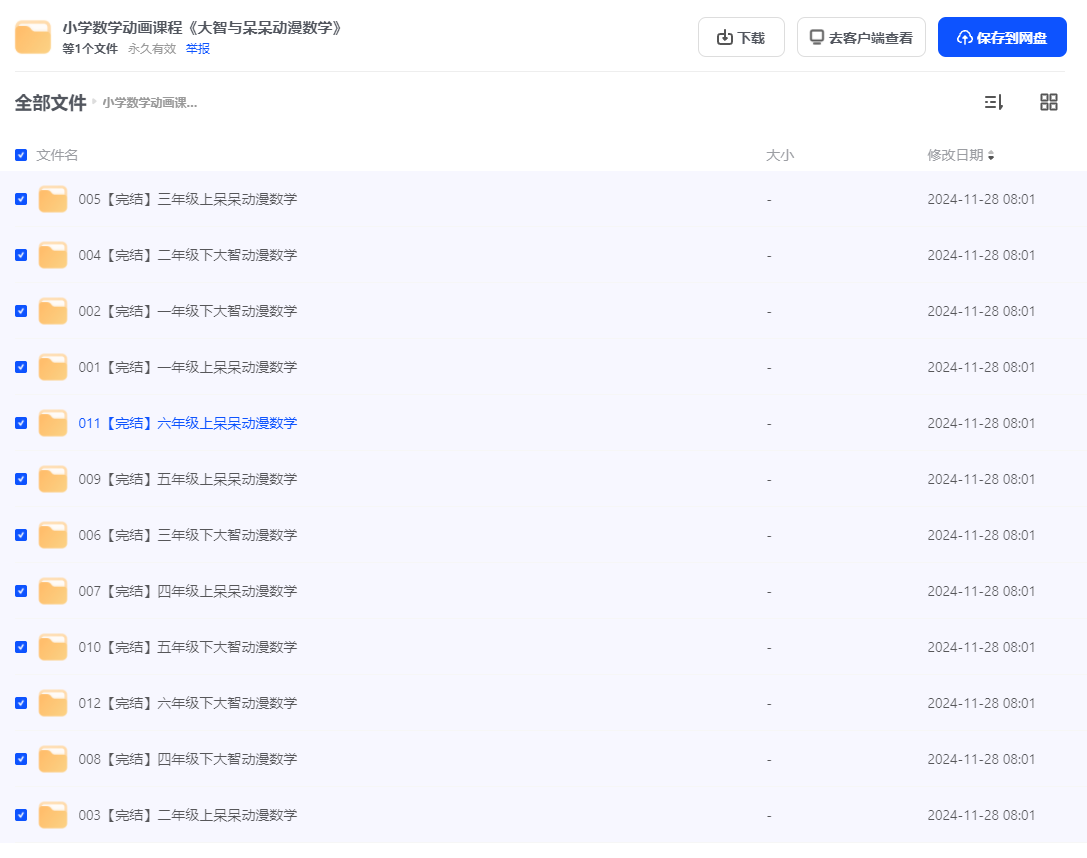Click the folder icon of 012 六年级下大智动漫数学
Image resolution: width=1087 pixels, height=858 pixels.
click(52, 703)
